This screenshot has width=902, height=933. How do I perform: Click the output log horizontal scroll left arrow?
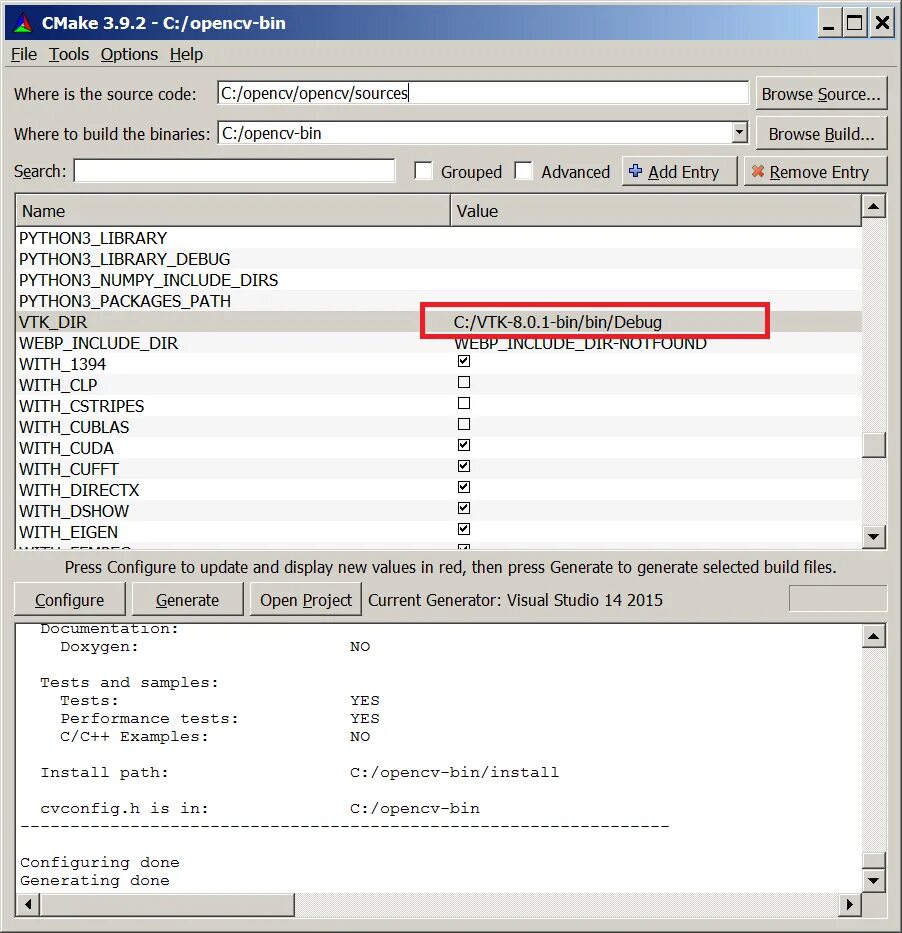click(28, 904)
